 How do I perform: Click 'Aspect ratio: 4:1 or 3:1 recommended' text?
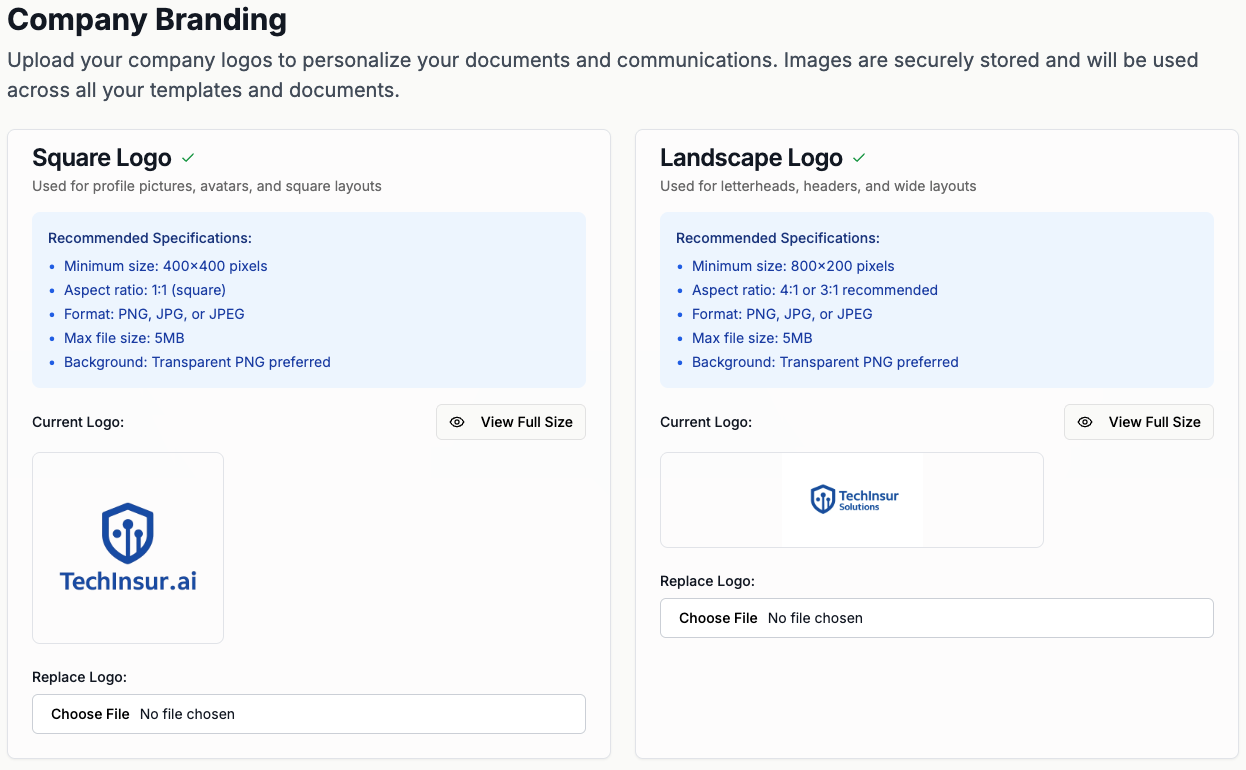(815, 290)
